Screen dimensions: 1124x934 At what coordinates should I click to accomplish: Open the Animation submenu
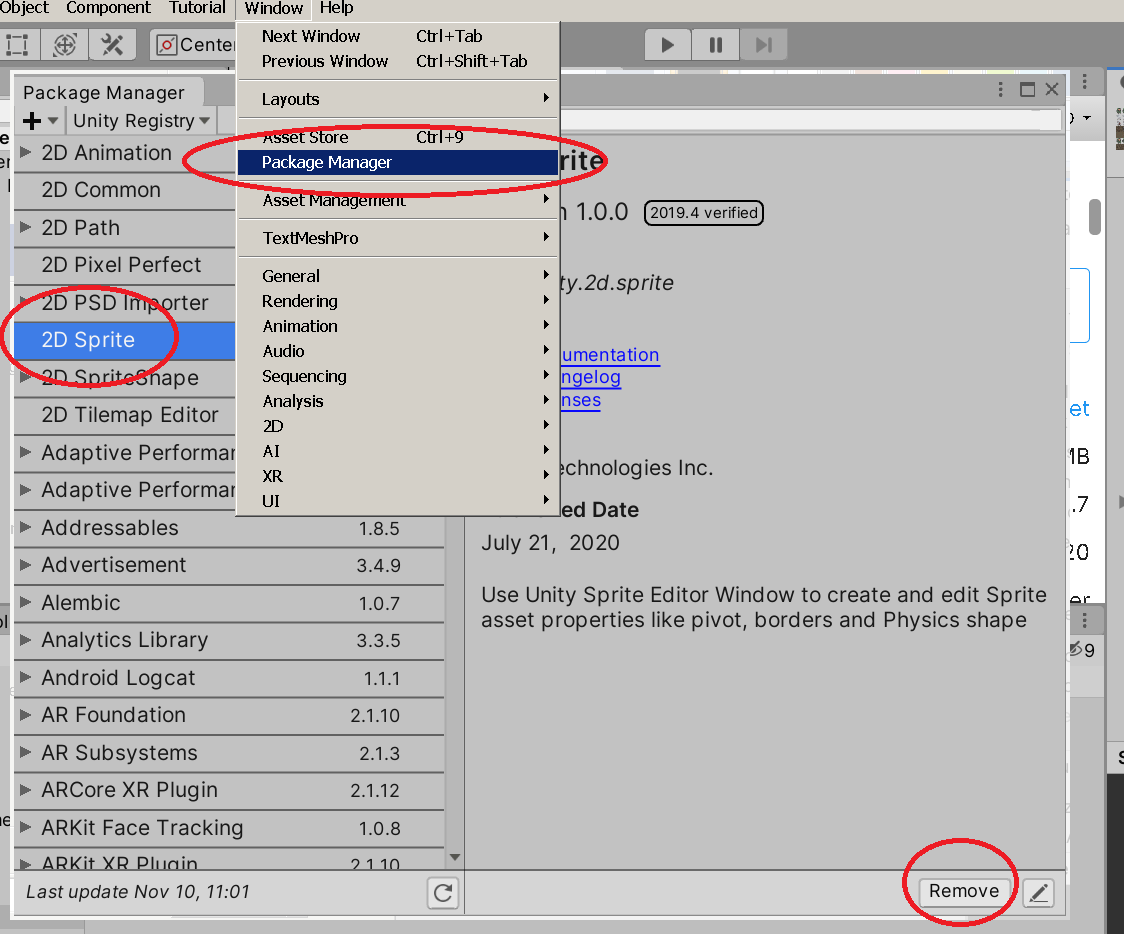[398, 326]
